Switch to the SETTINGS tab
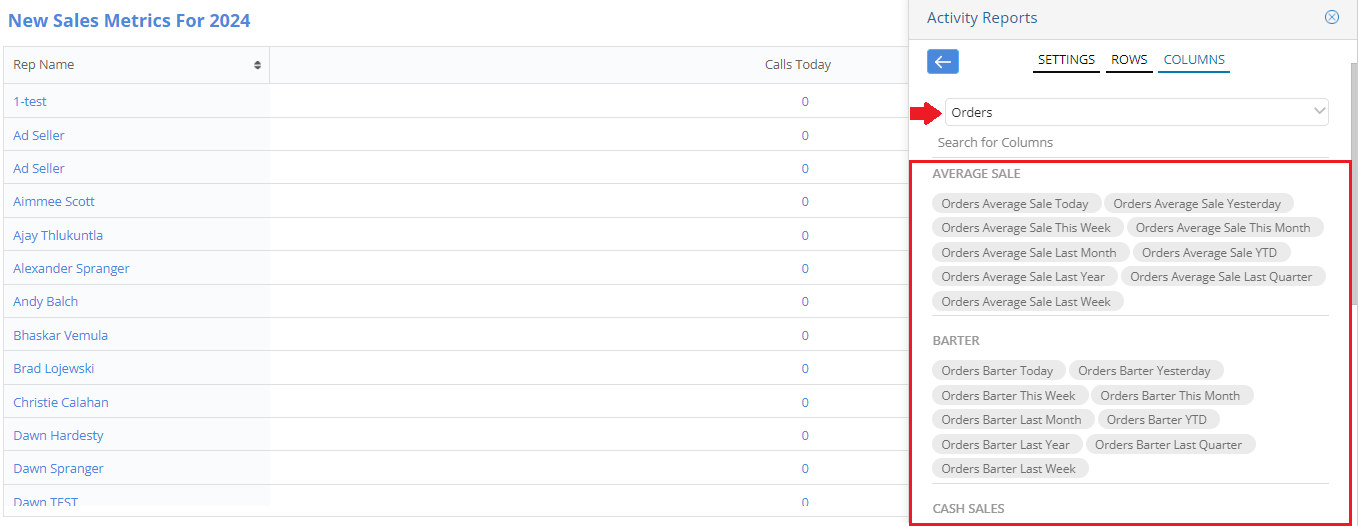Screen dimensions: 1359x526 [1066, 60]
